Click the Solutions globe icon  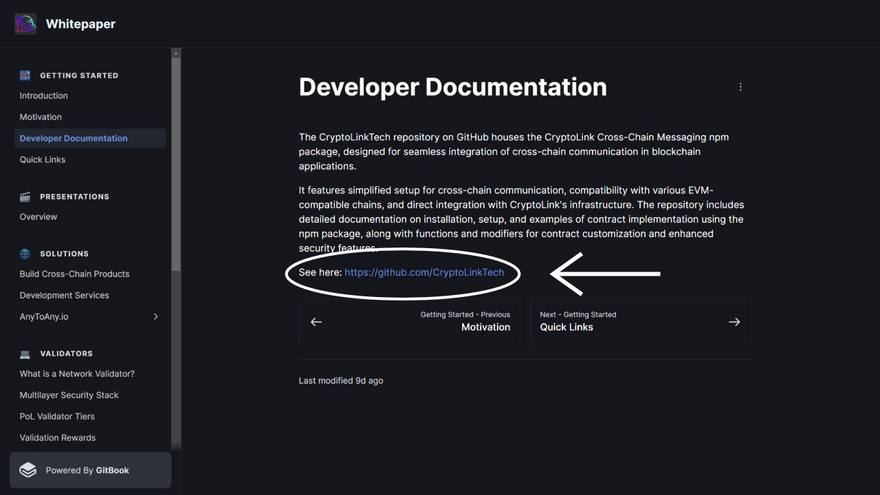[x=26, y=254]
